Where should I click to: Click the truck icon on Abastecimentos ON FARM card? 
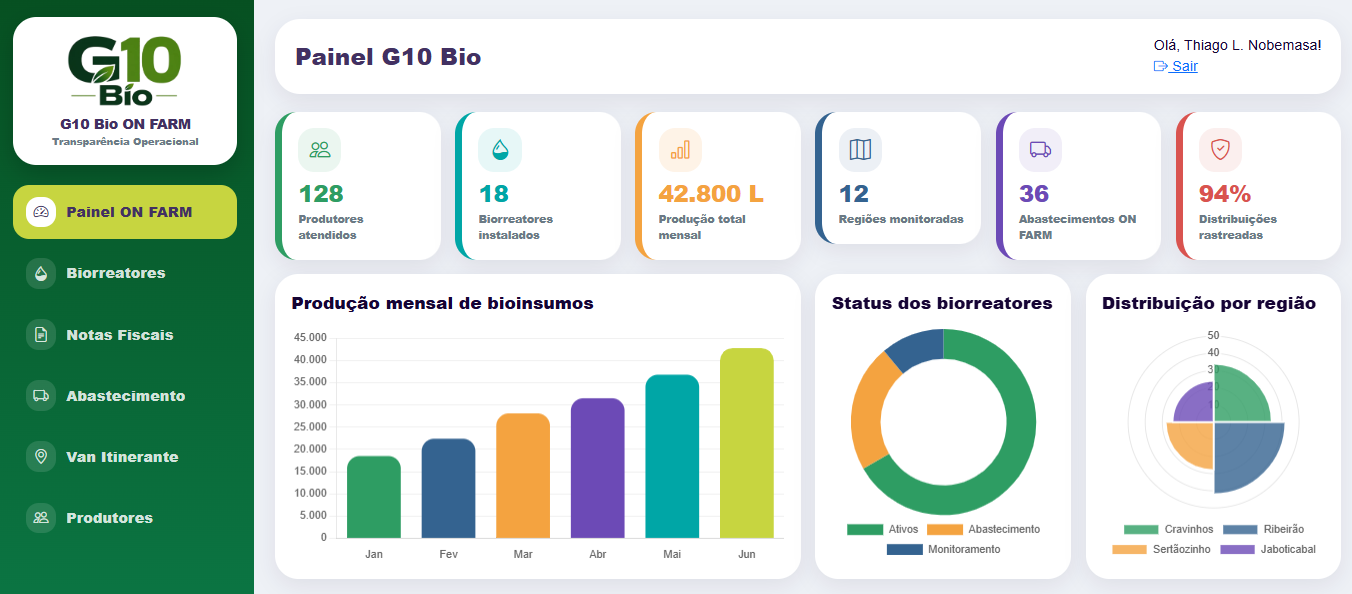click(1040, 150)
